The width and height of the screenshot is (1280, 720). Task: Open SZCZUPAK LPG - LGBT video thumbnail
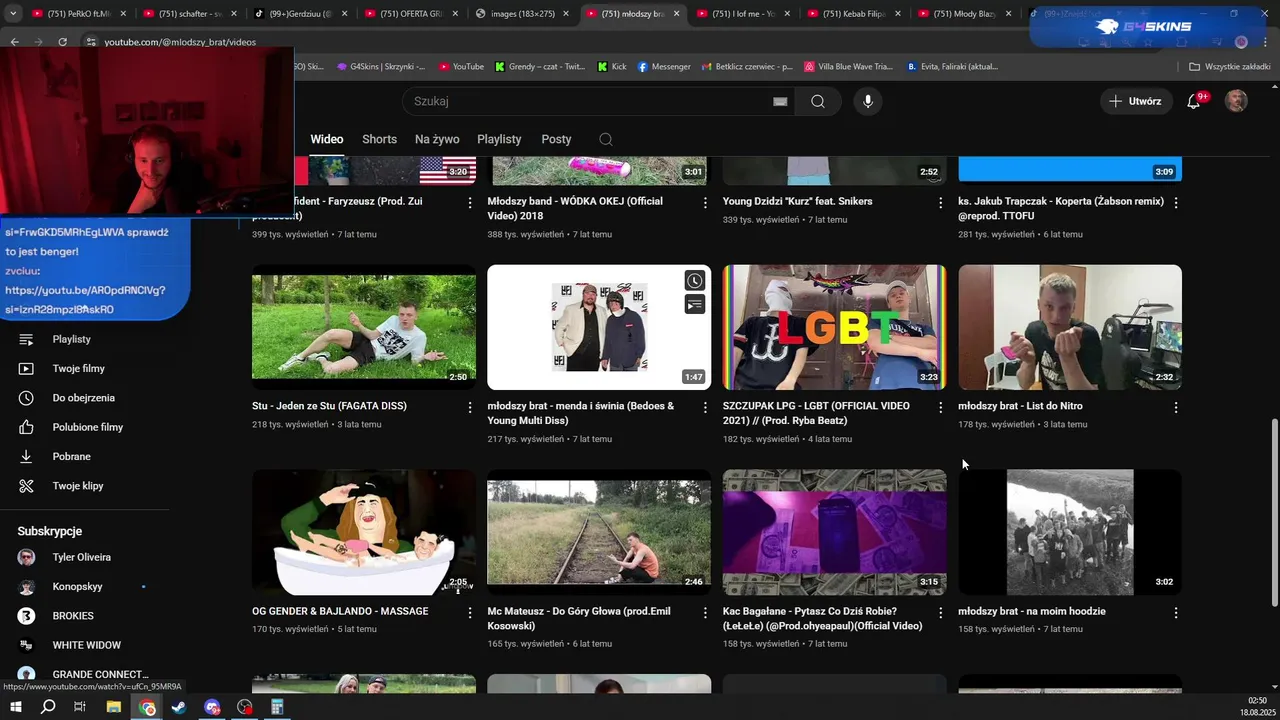tap(834, 327)
